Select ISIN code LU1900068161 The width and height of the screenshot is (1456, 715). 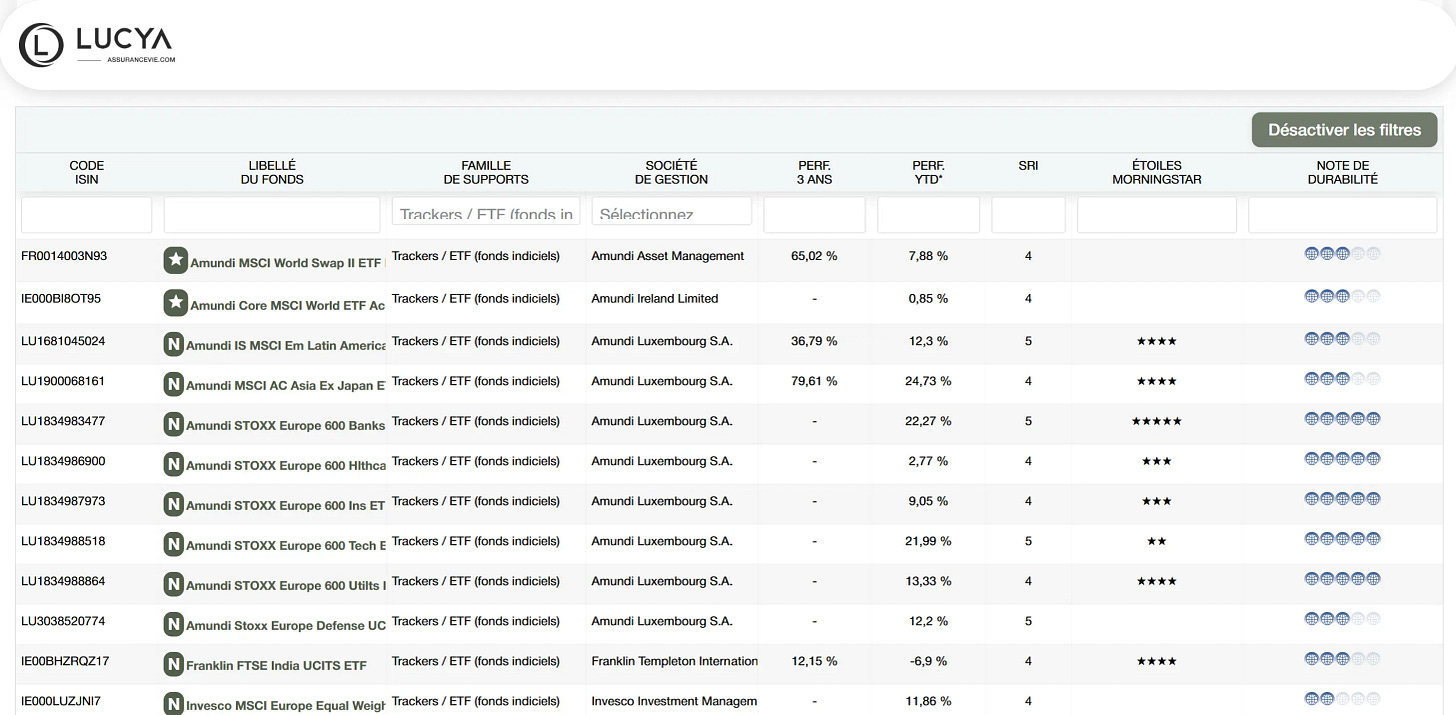[x=63, y=381]
